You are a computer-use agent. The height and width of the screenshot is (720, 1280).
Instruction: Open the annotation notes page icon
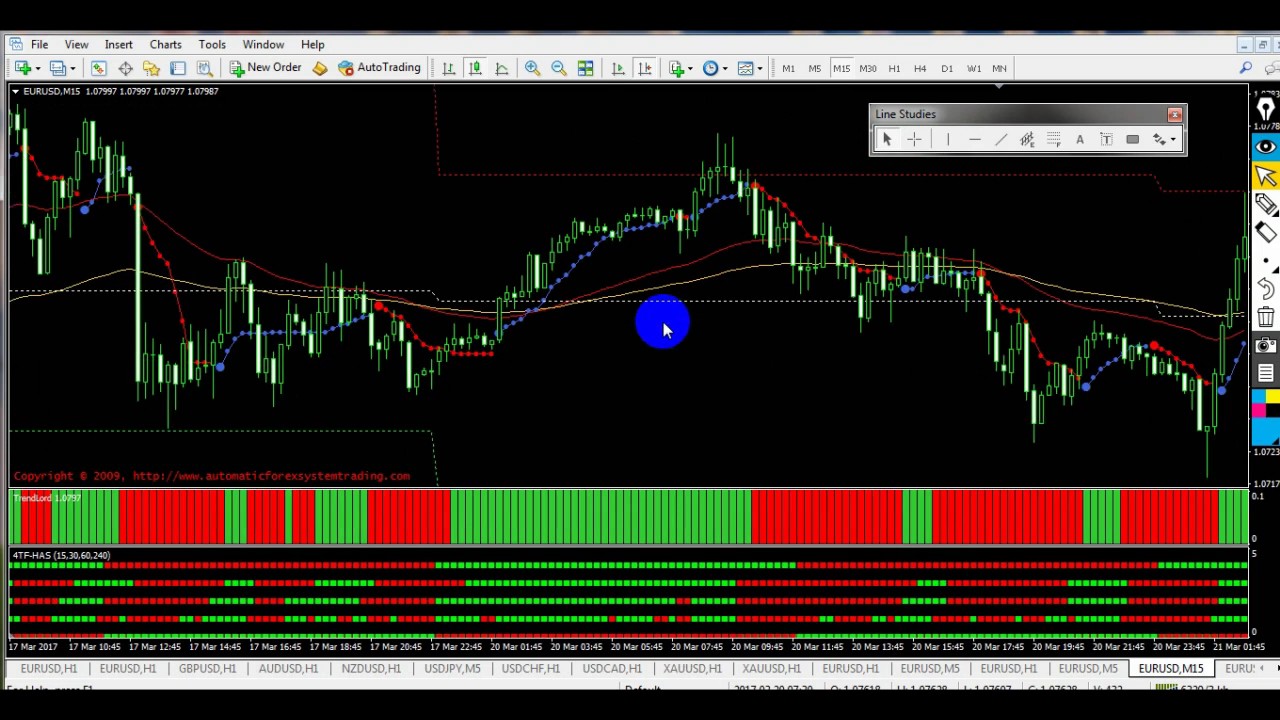coord(1265,373)
